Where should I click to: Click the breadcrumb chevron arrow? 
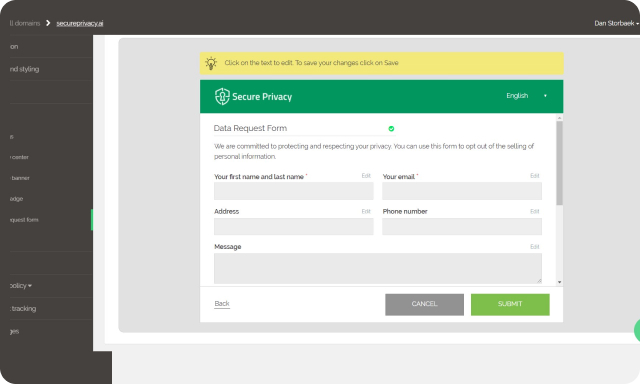48,23
